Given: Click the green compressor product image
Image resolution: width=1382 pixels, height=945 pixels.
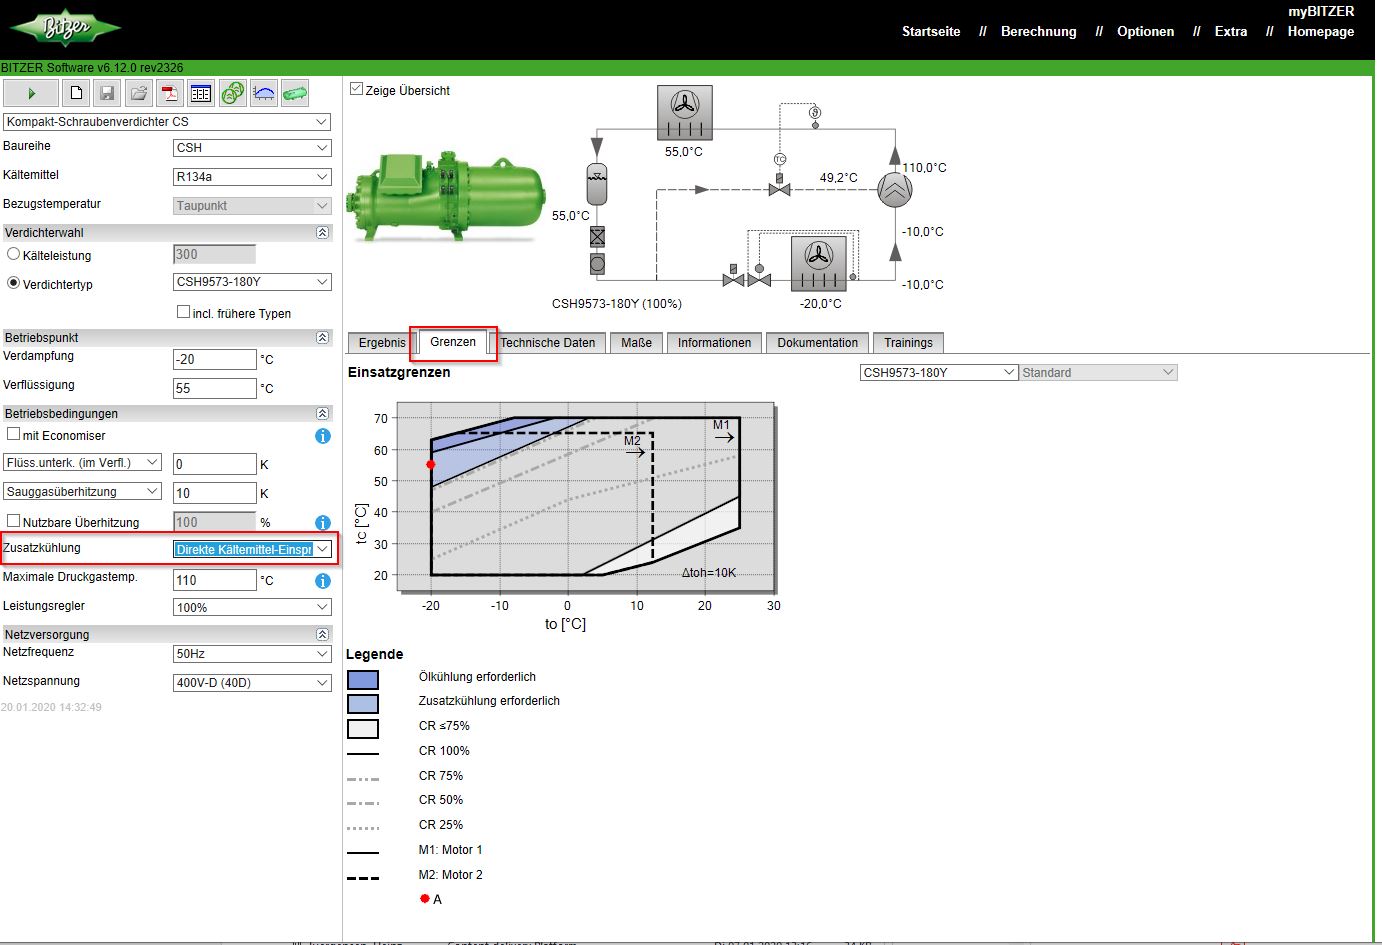Looking at the screenshot, I should point(447,196).
